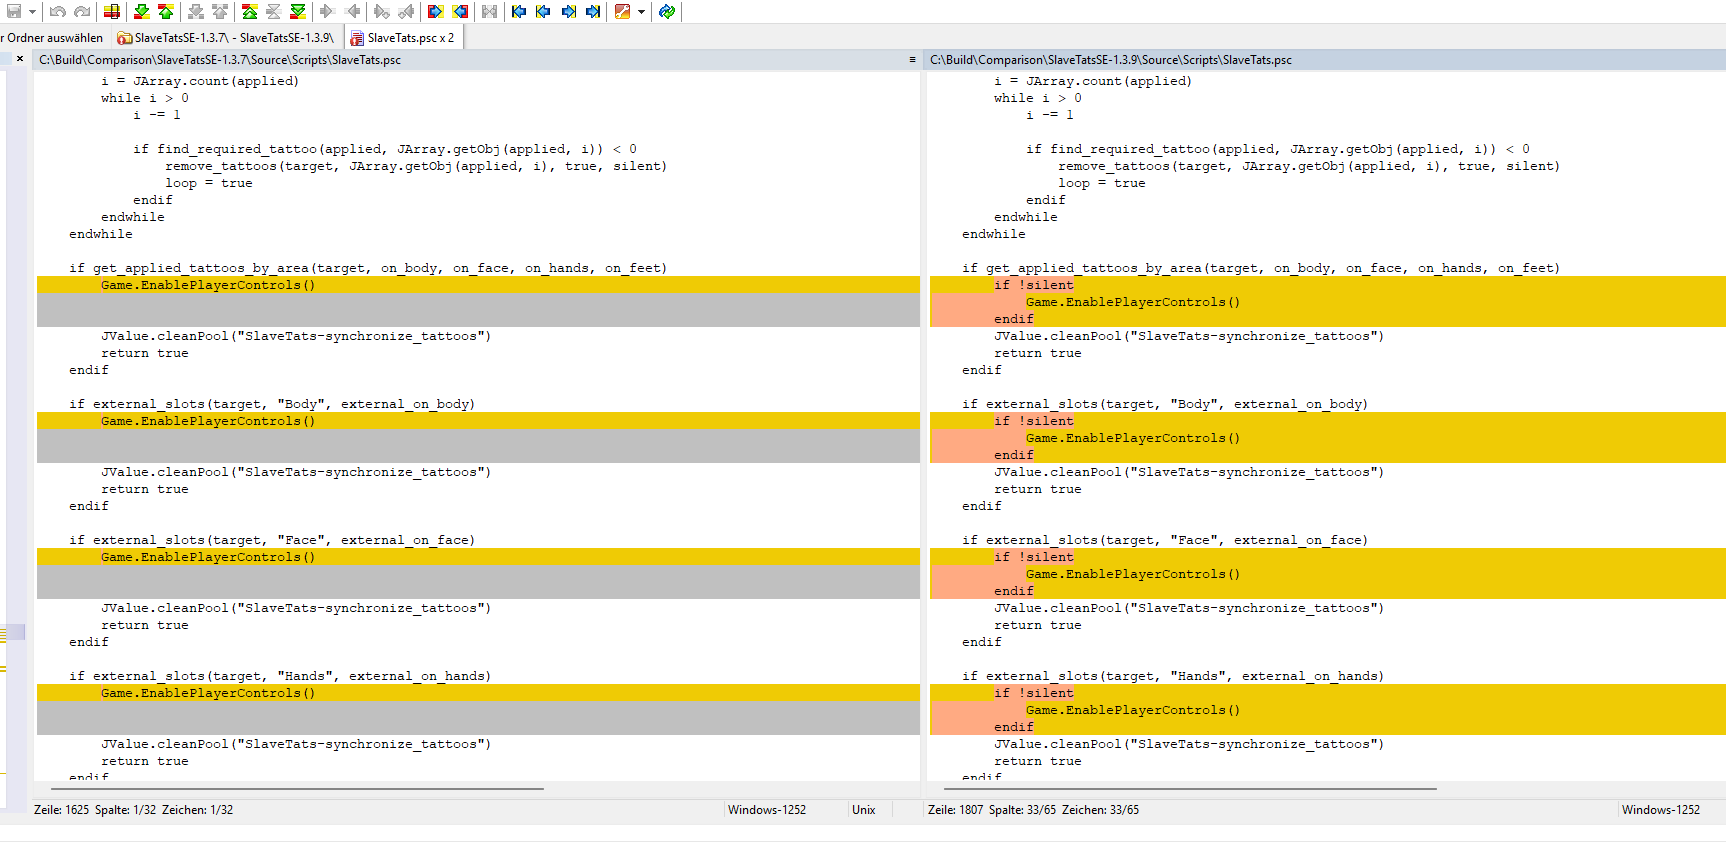Click 'Zeile: 1807' in the status bar

pos(956,810)
